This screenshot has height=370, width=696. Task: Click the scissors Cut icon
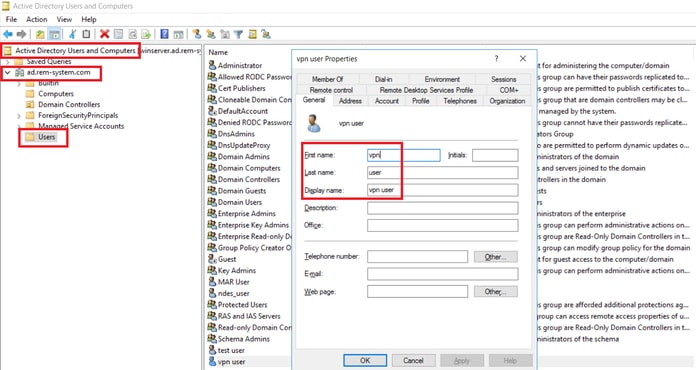[x=72, y=34]
